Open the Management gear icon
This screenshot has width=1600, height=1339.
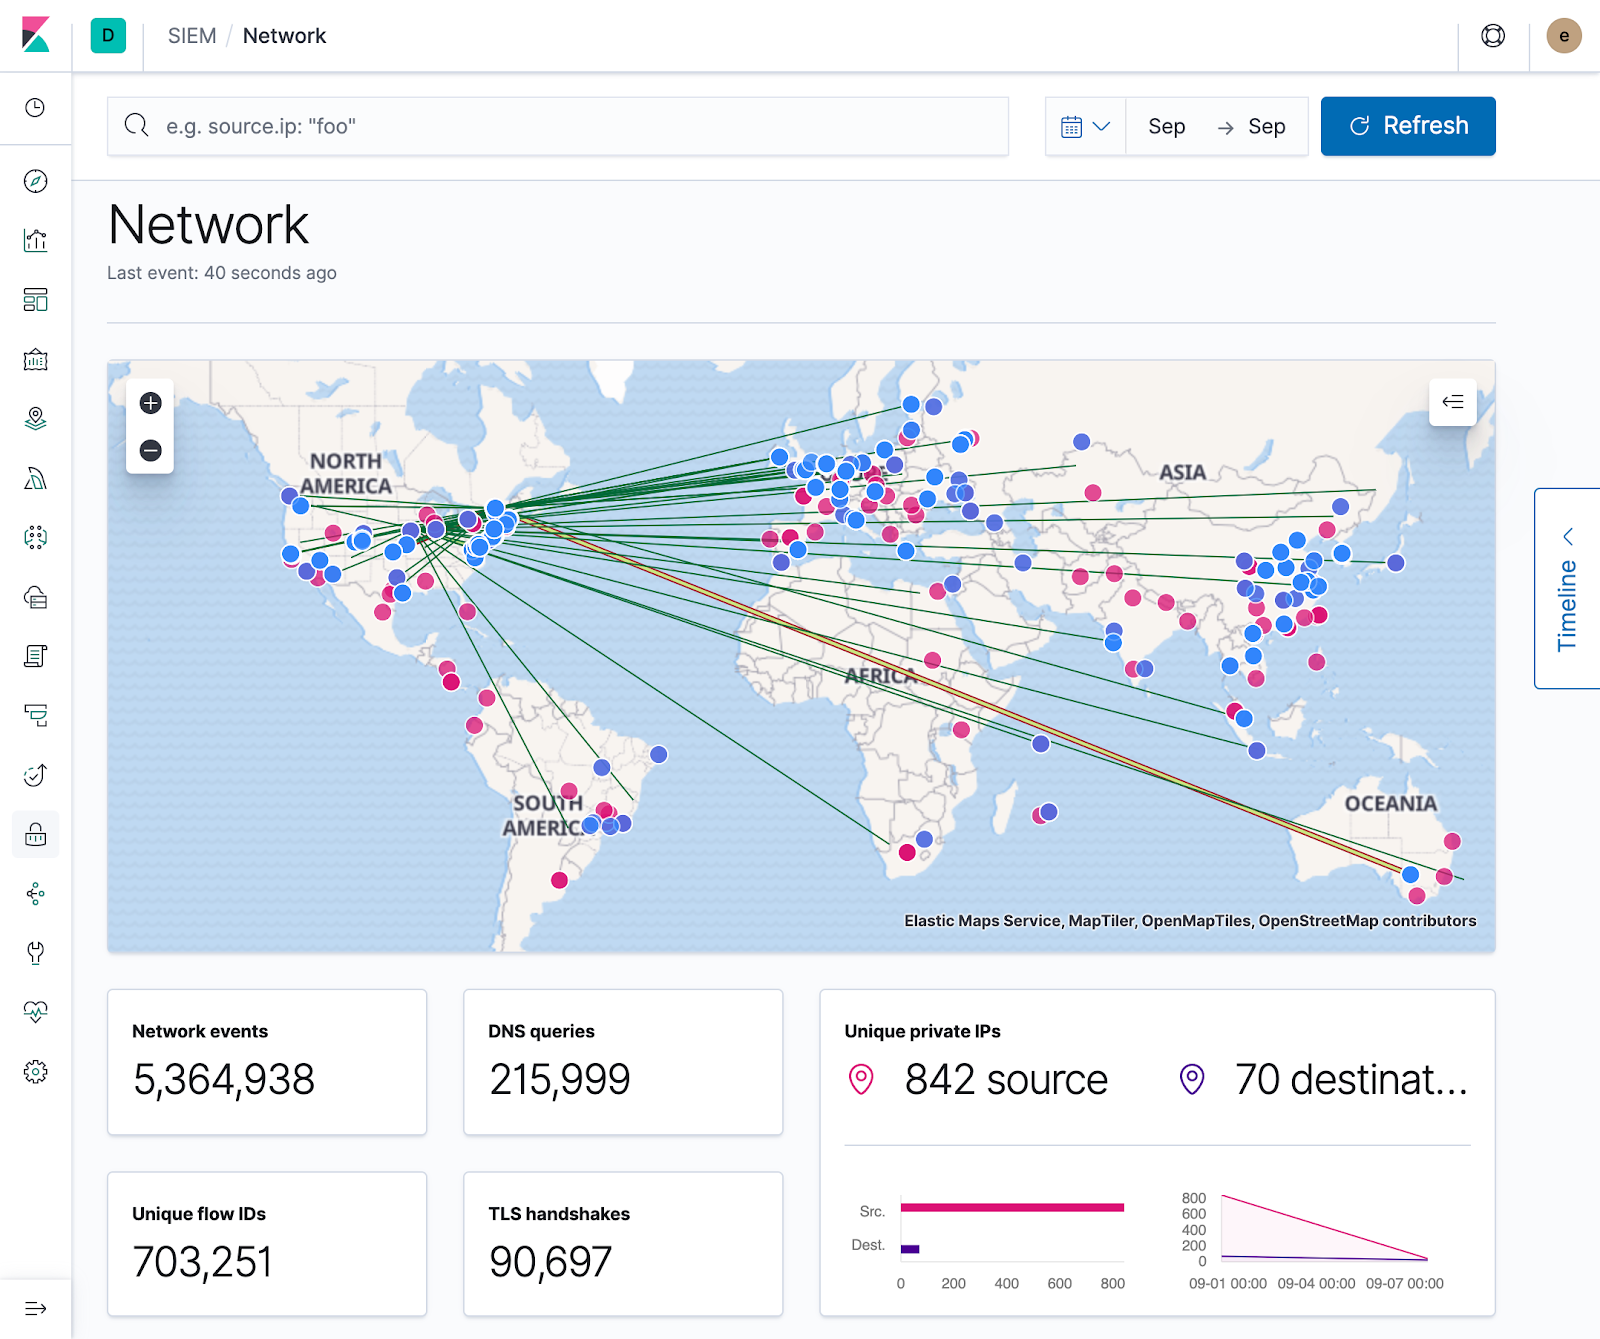[36, 1071]
